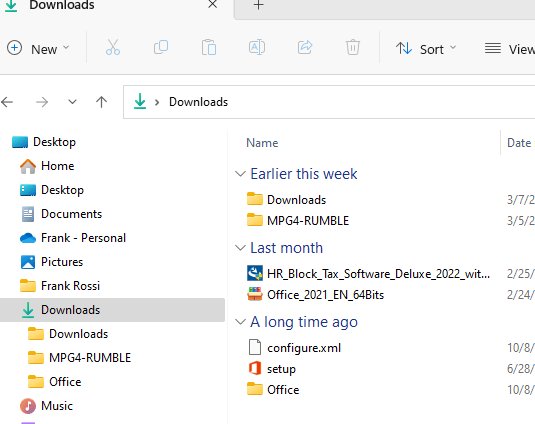
Task: Click the Home house icon in sidebar
Action: (x=28, y=166)
